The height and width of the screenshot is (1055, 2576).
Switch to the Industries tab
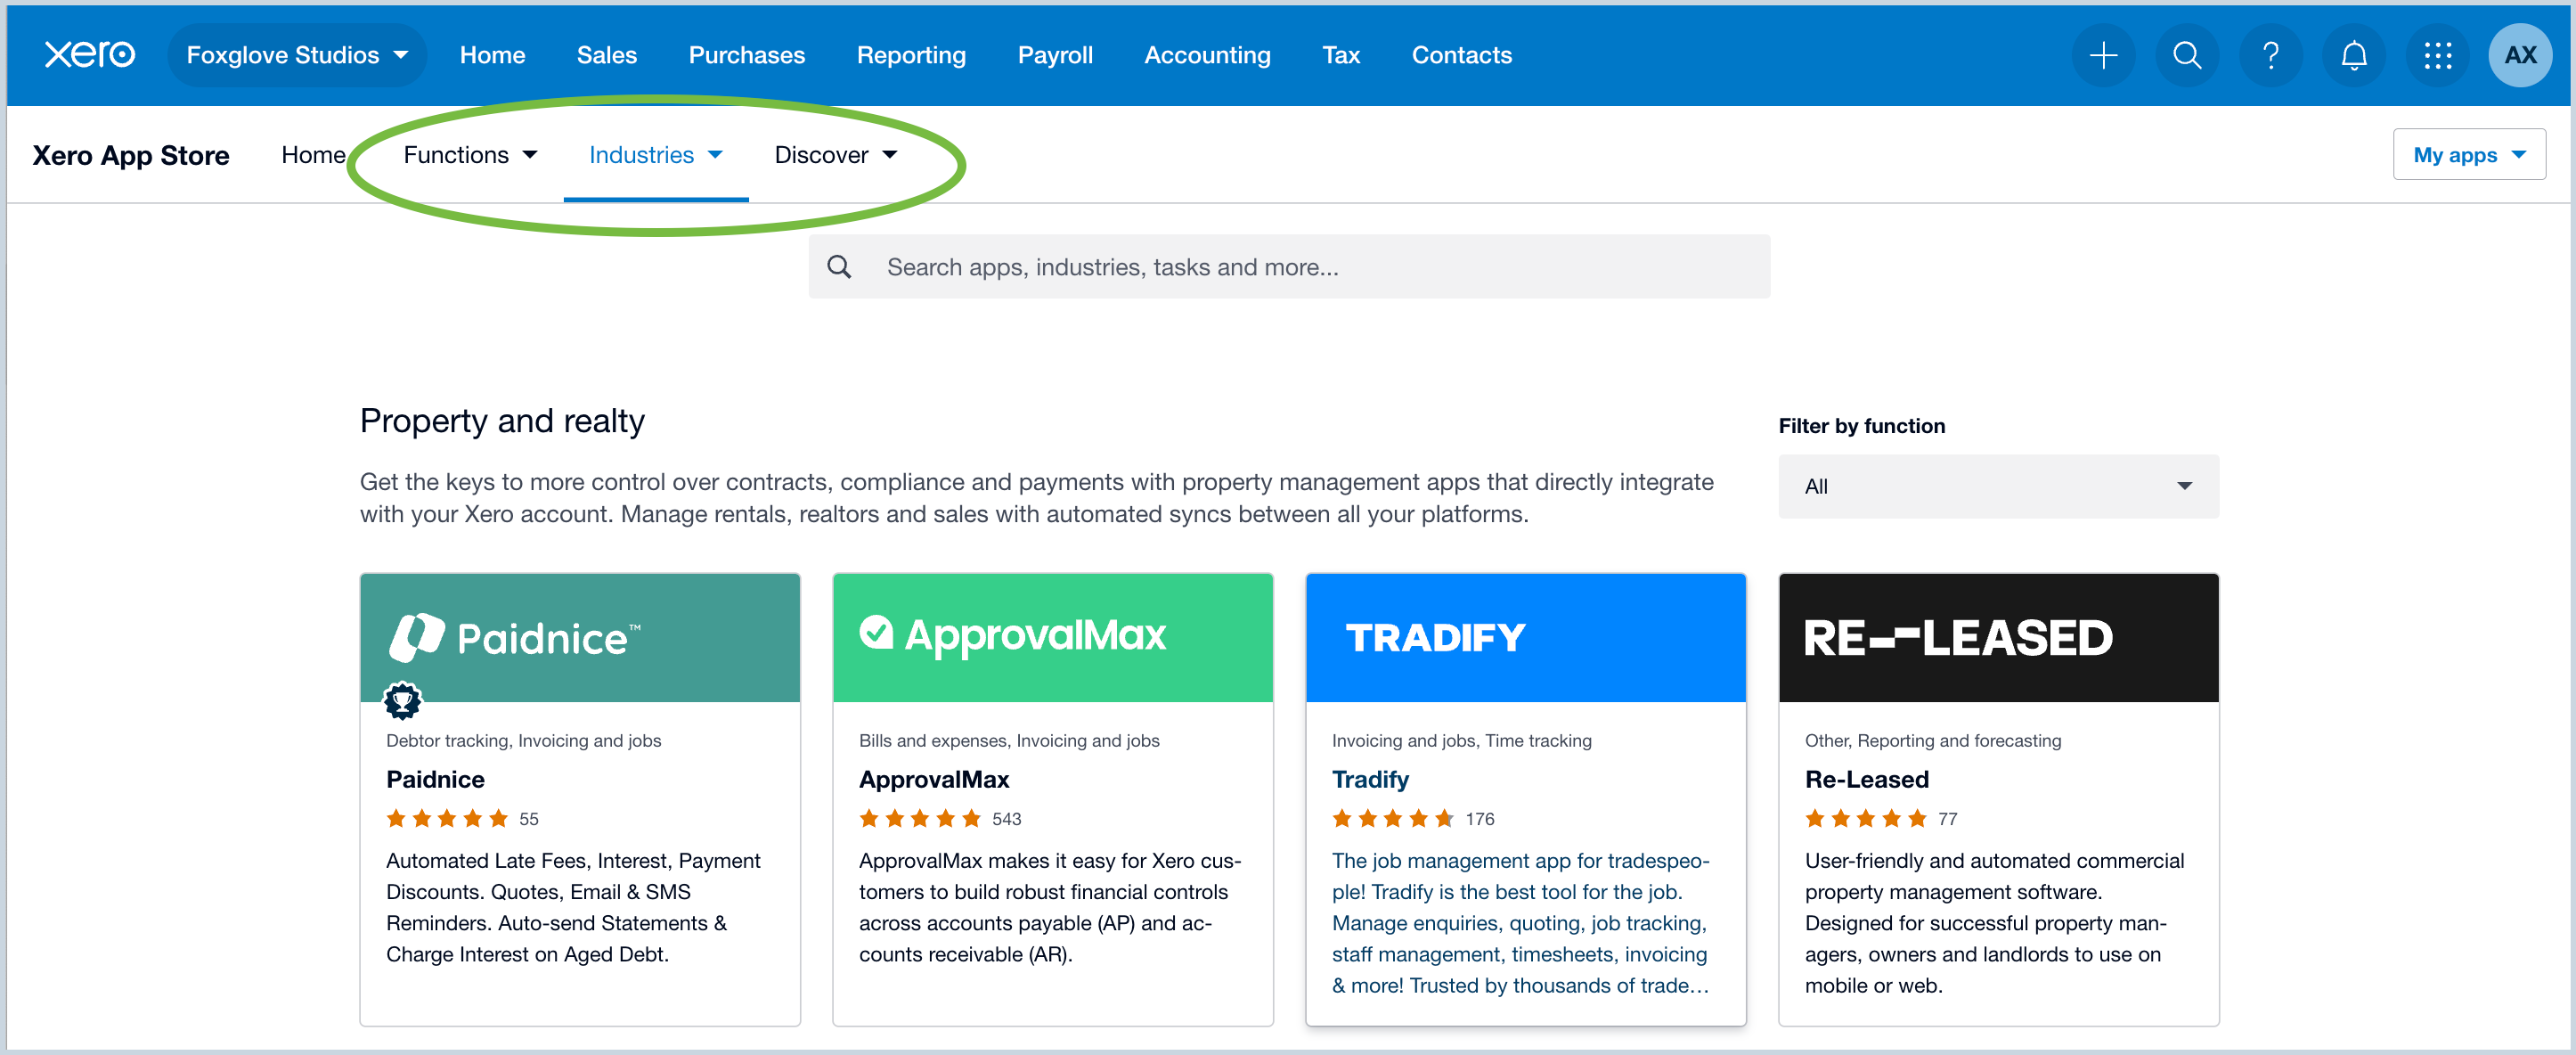655,154
